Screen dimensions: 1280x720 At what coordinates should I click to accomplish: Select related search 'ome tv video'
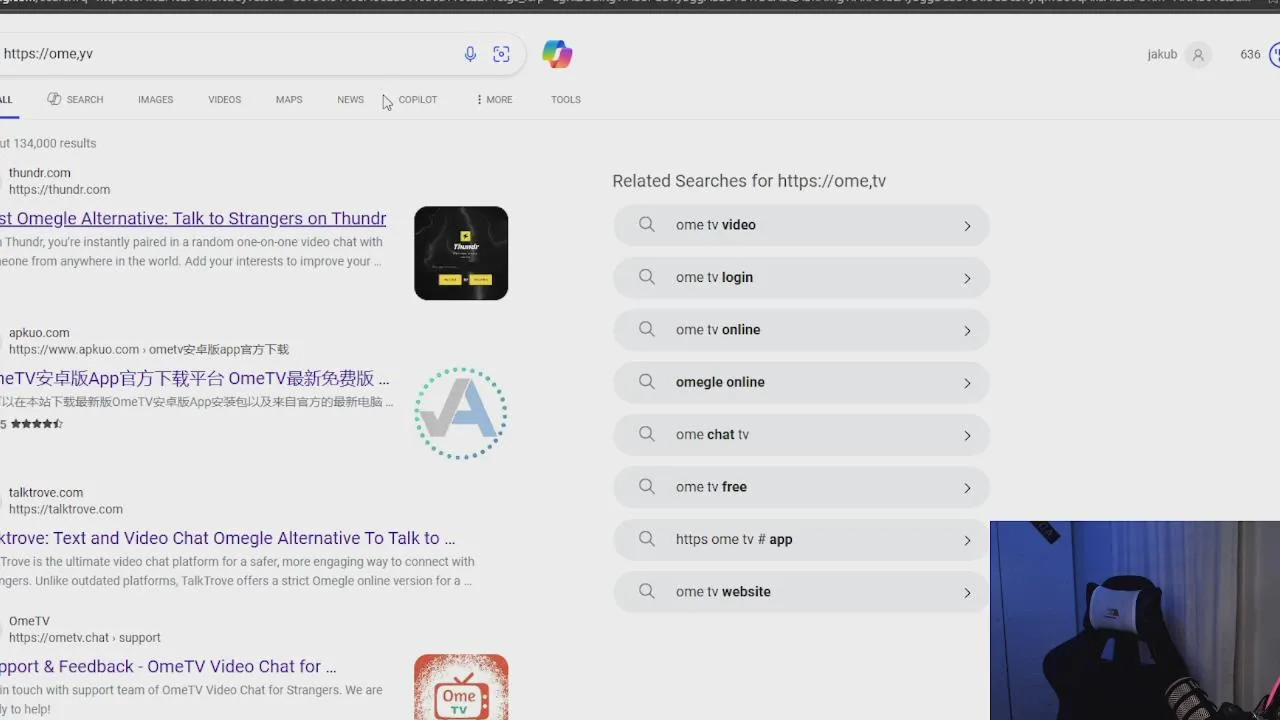click(801, 225)
